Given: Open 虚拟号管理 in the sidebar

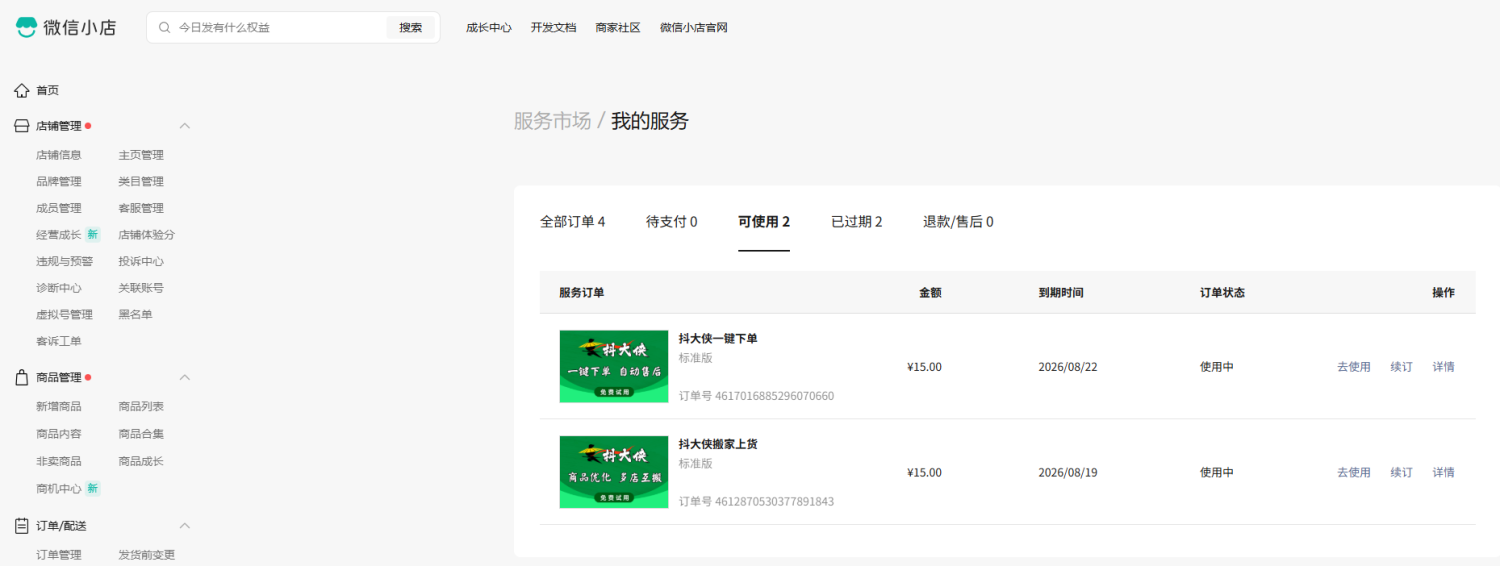Looking at the screenshot, I should click(x=64, y=314).
